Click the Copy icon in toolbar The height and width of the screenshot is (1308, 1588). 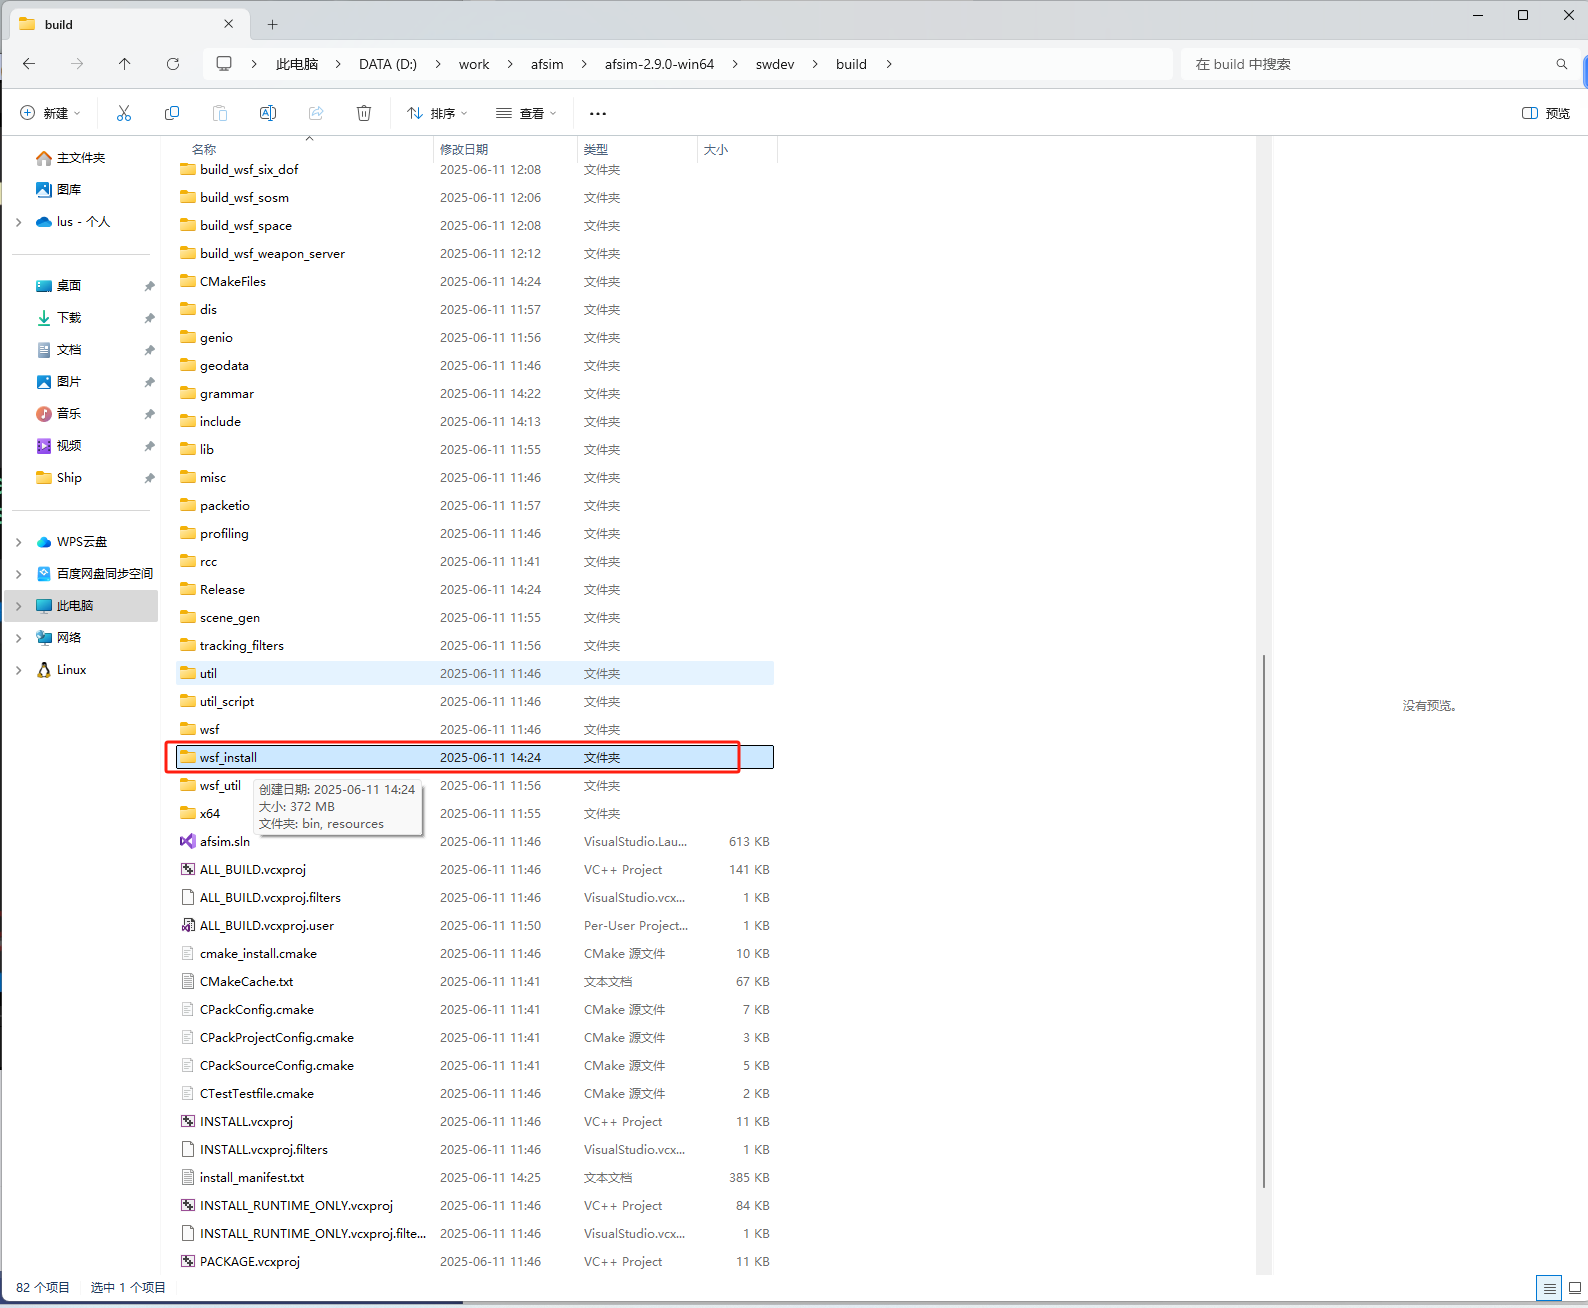172,113
